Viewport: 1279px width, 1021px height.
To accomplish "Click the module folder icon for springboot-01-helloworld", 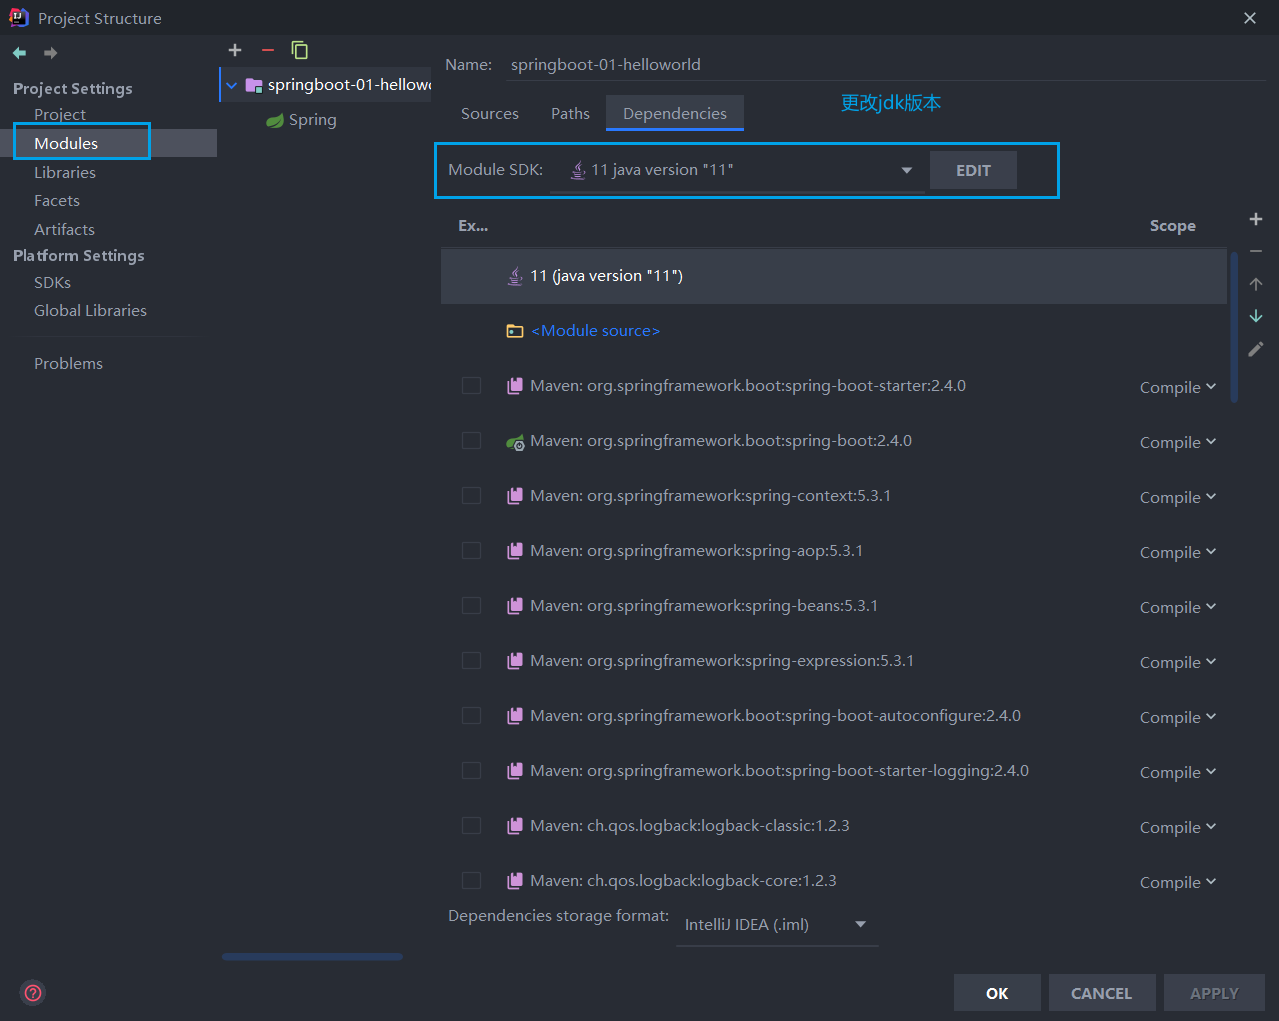I will [254, 85].
